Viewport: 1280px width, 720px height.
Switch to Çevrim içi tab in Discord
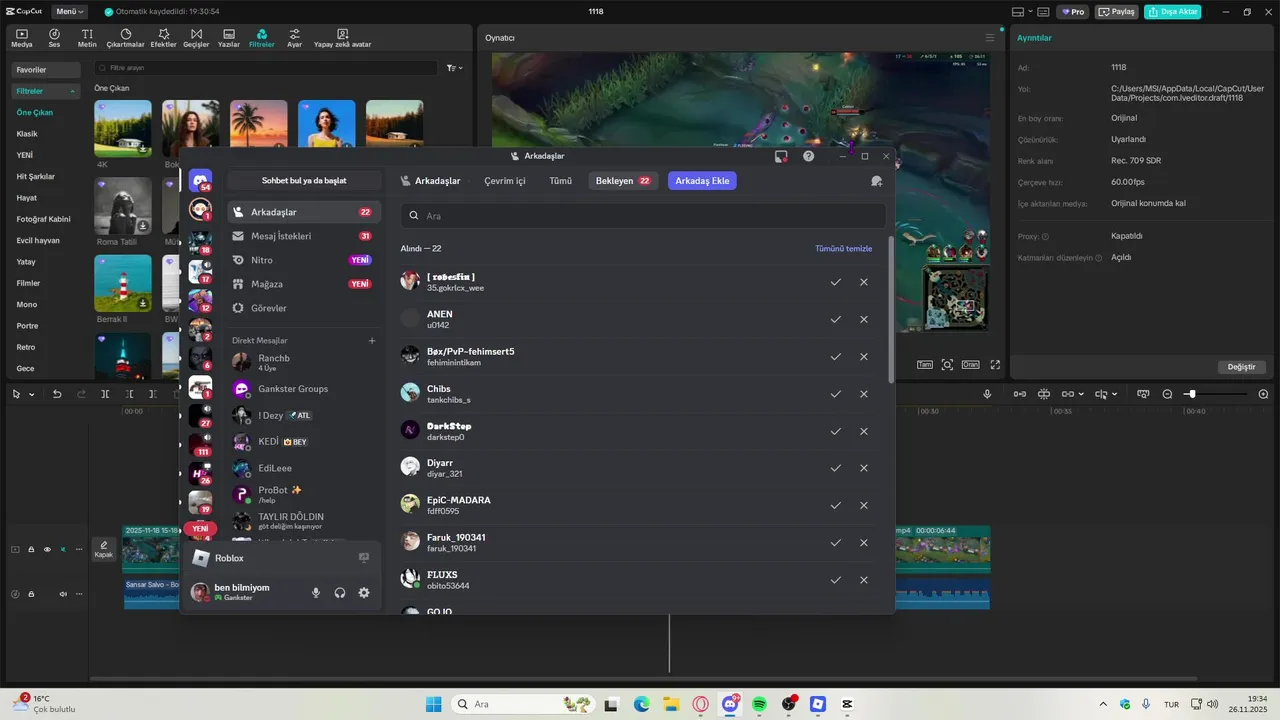(505, 181)
